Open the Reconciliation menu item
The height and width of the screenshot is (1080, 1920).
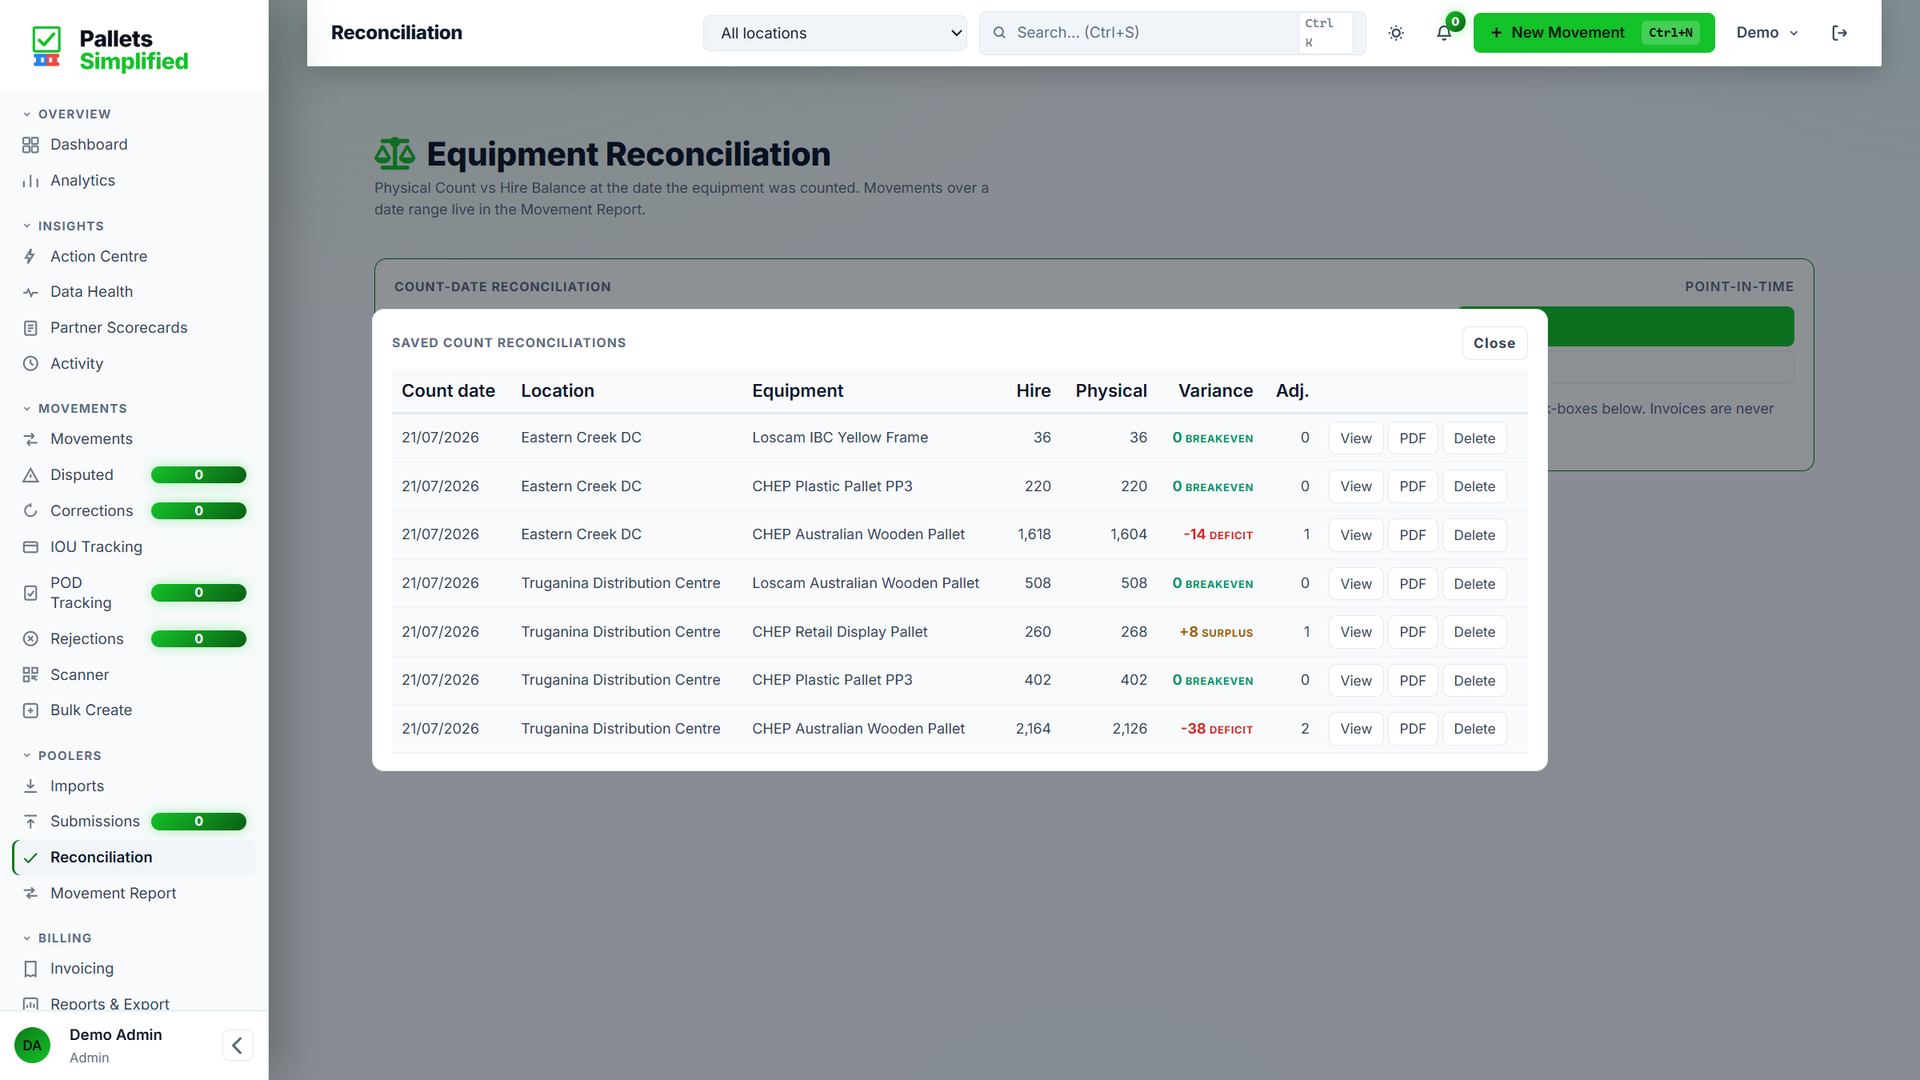134,857
